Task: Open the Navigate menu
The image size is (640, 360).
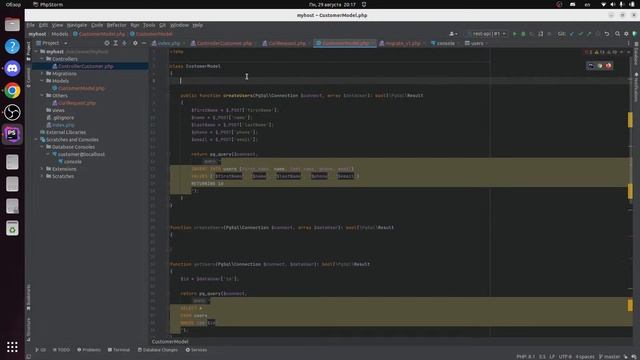Action: click(77, 25)
